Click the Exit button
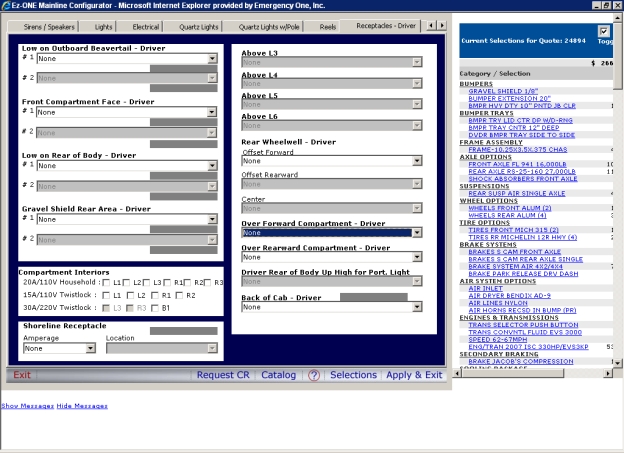The height and width of the screenshot is (453, 624). click(x=22, y=375)
